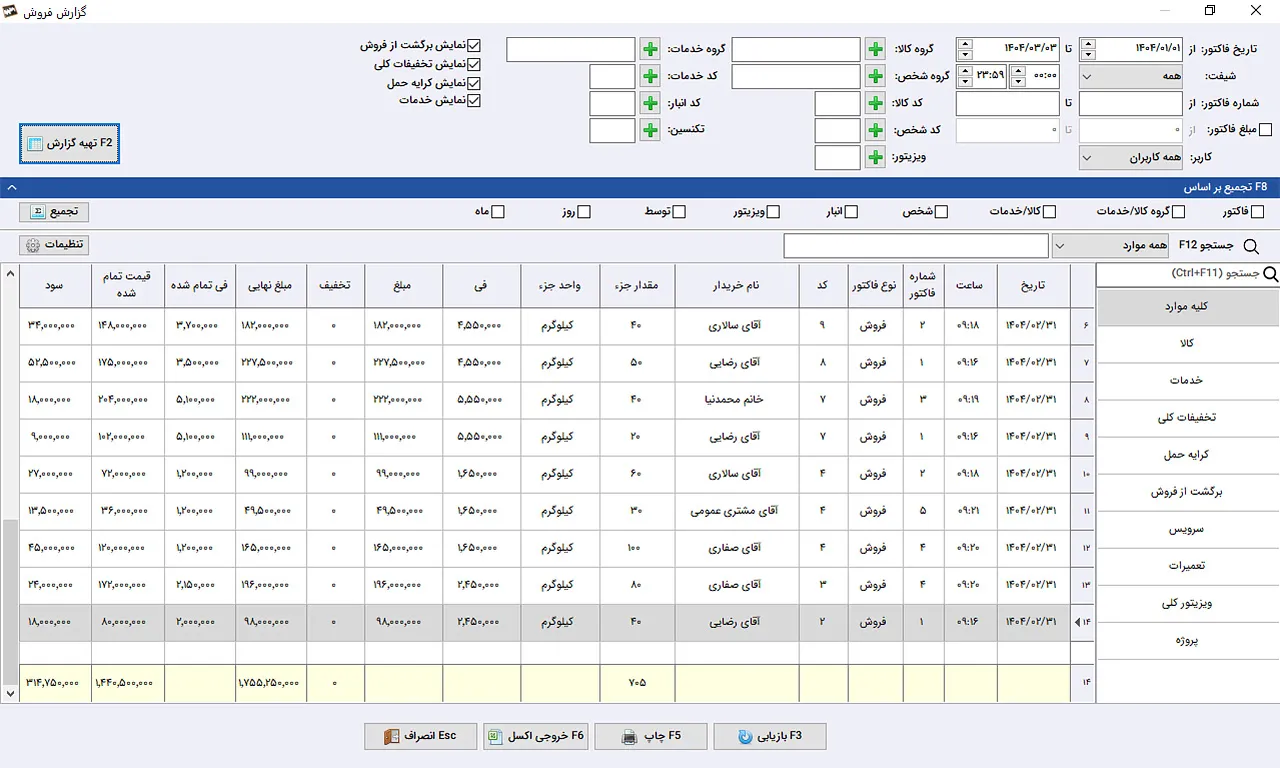Check the شخص aggregation checkbox
The image size is (1280, 768).
[941, 212]
